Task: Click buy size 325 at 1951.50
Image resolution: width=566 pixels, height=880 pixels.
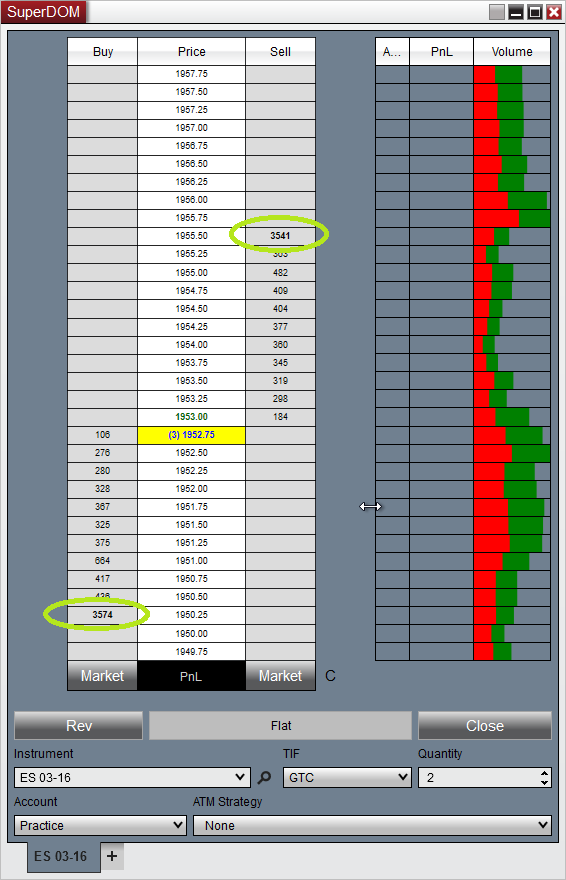Action: click(x=103, y=525)
